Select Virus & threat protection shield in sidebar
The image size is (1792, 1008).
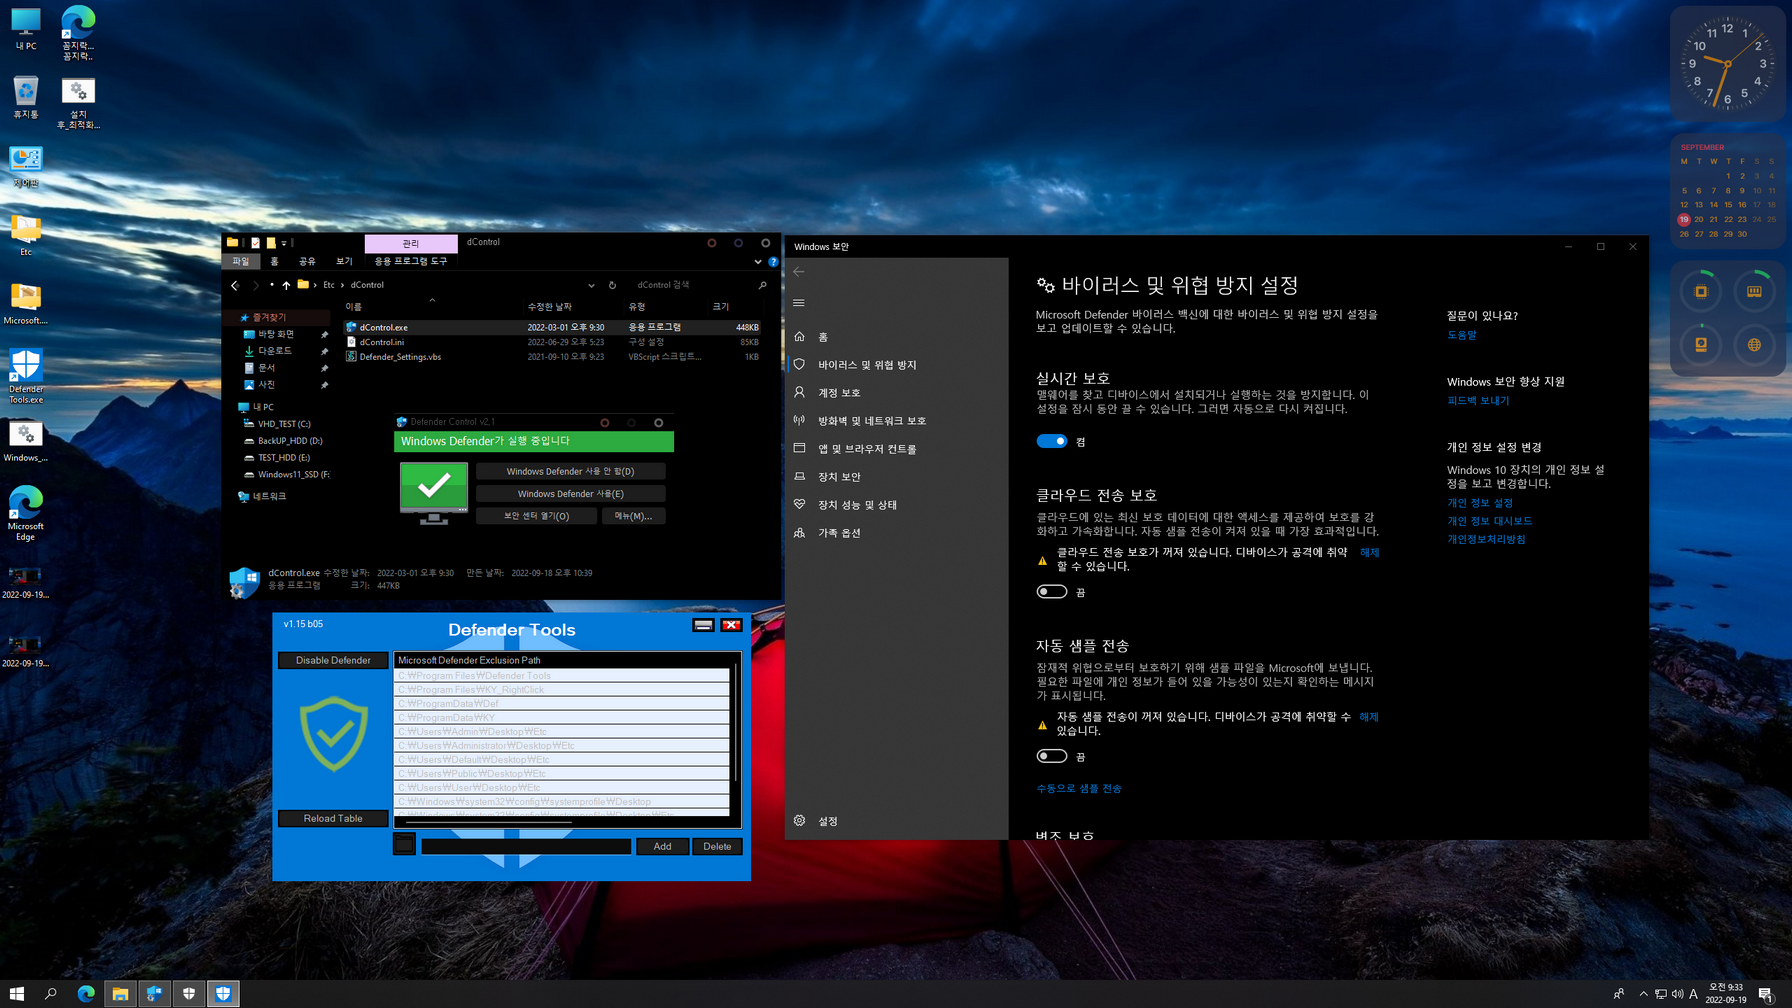pyautogui.click(x=799, y=365)
